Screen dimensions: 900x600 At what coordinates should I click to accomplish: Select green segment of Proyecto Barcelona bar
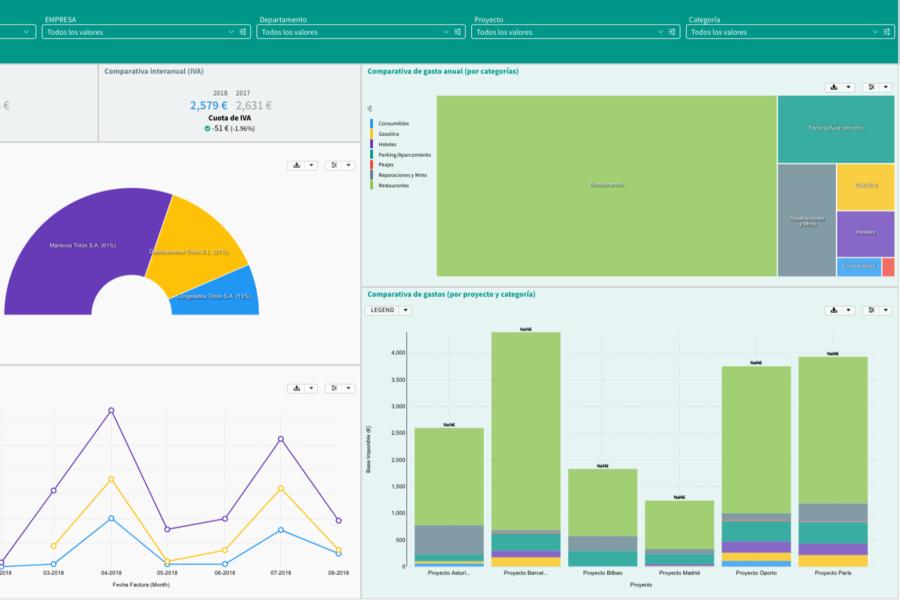[526, 431]
